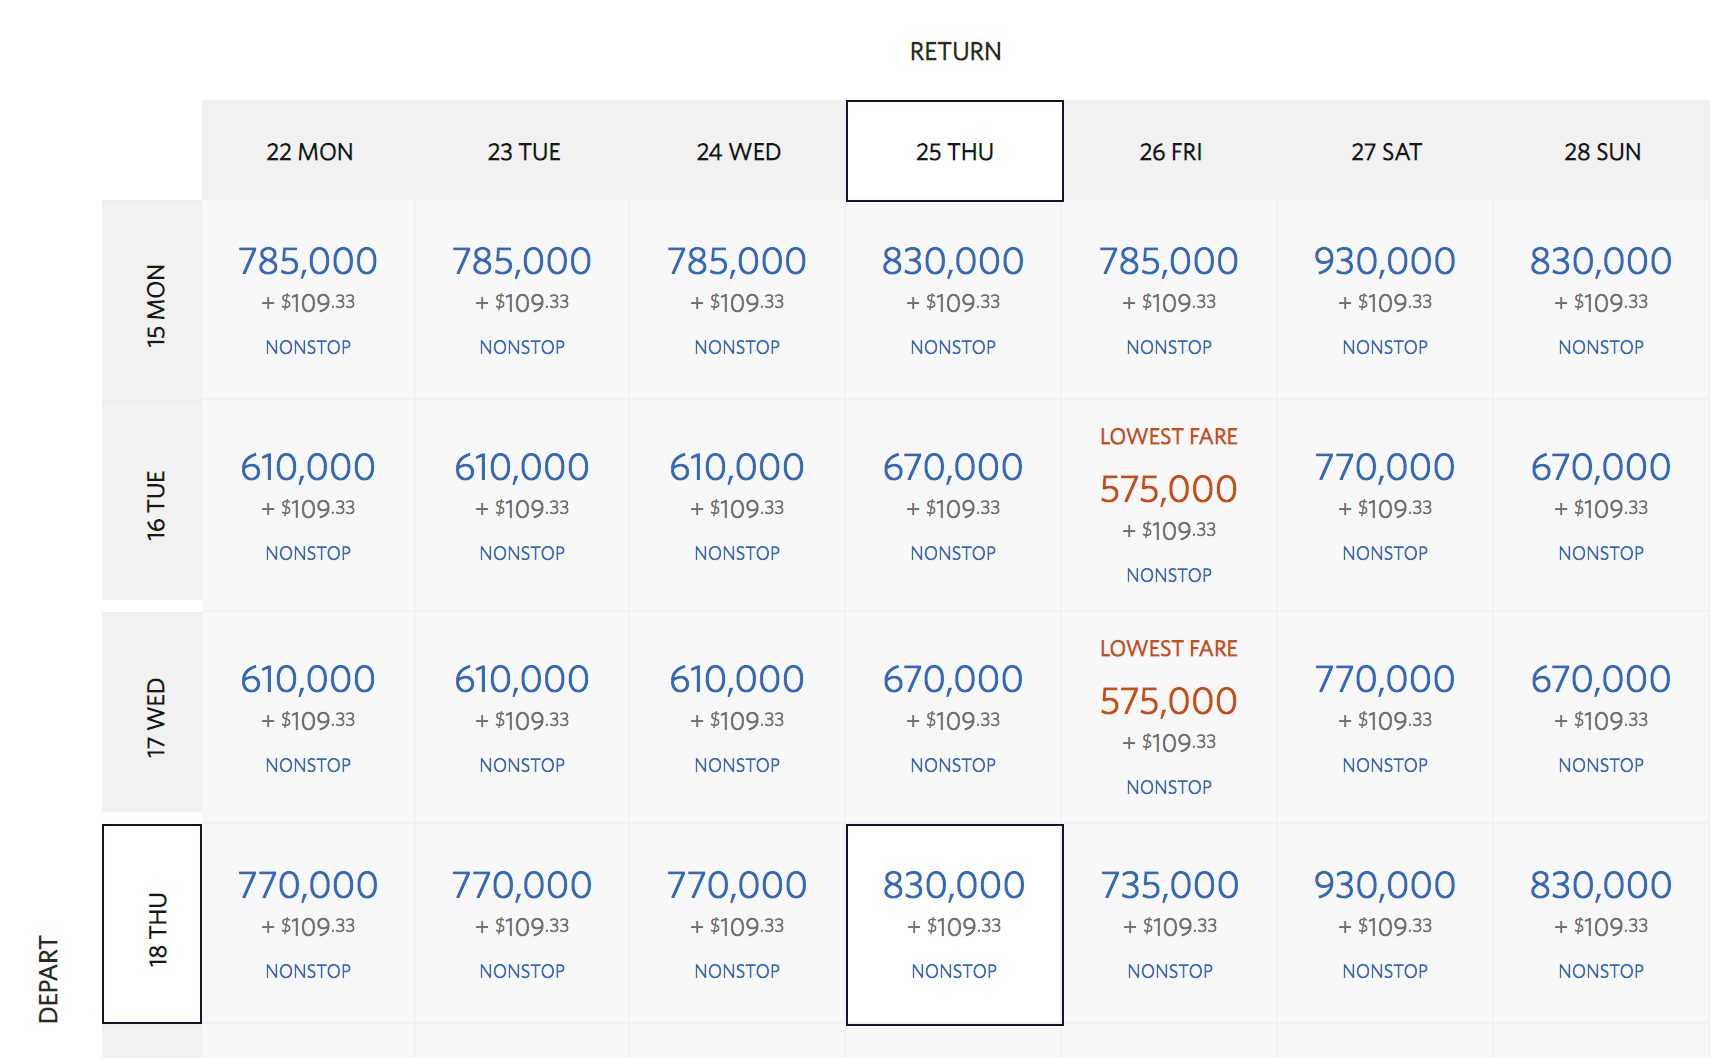The width and height of the screenshot is (1736, 1058).
Task: Choose 16 TUE to 22 MON fare 610,000
Action: pyautogui.click(x=308, y=506)
